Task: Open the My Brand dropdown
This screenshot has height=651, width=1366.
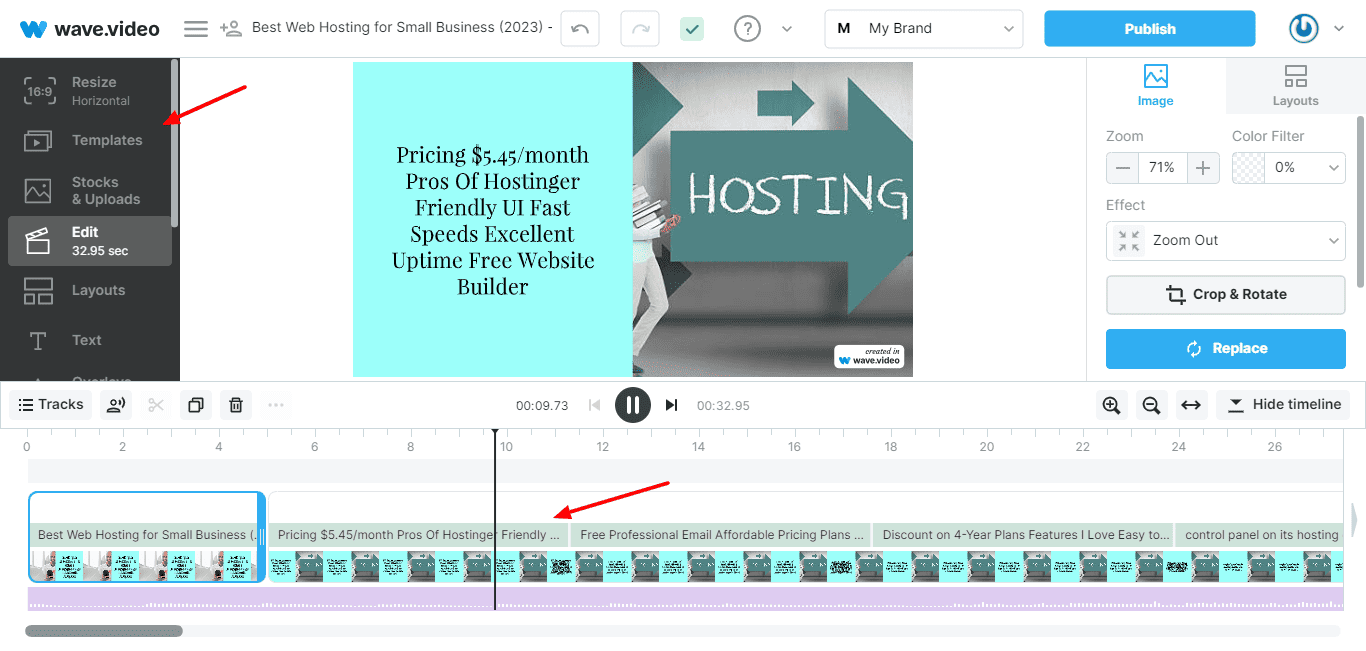Action: click(924, 29)
